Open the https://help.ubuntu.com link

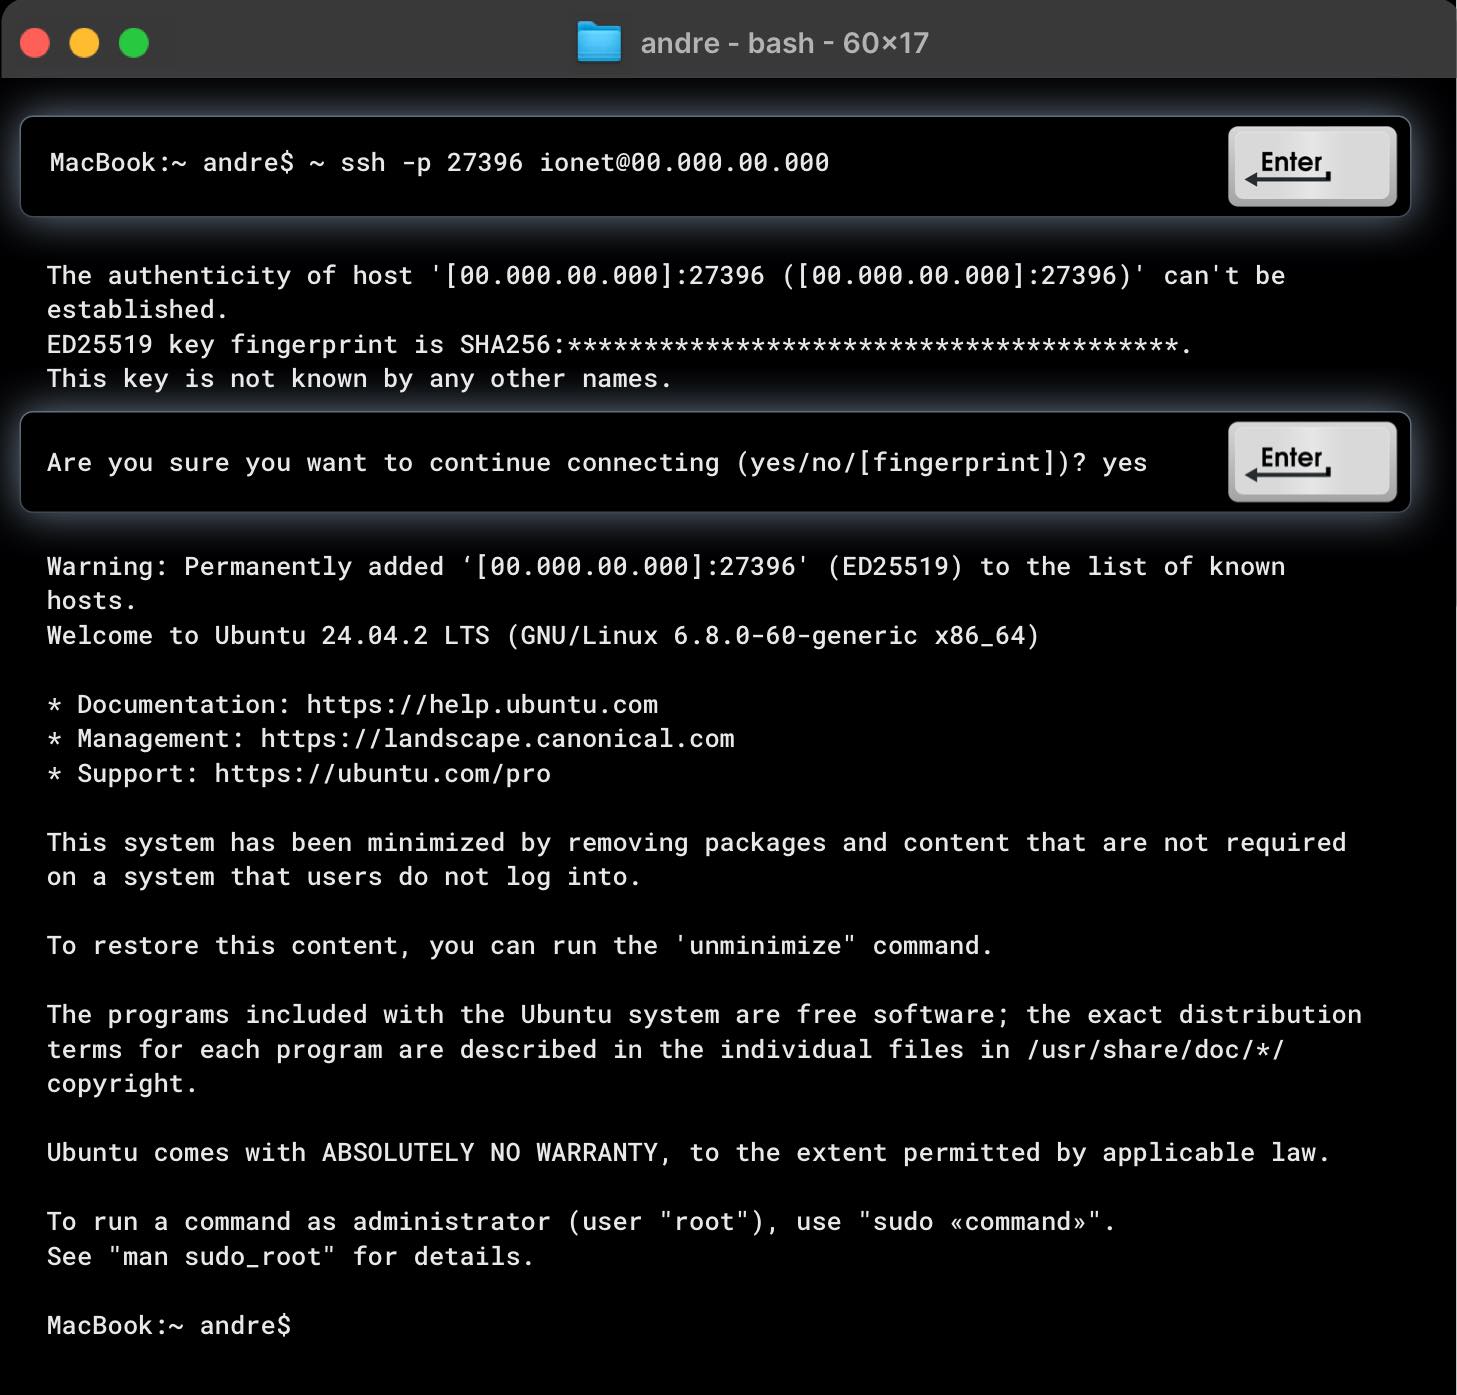482,704
